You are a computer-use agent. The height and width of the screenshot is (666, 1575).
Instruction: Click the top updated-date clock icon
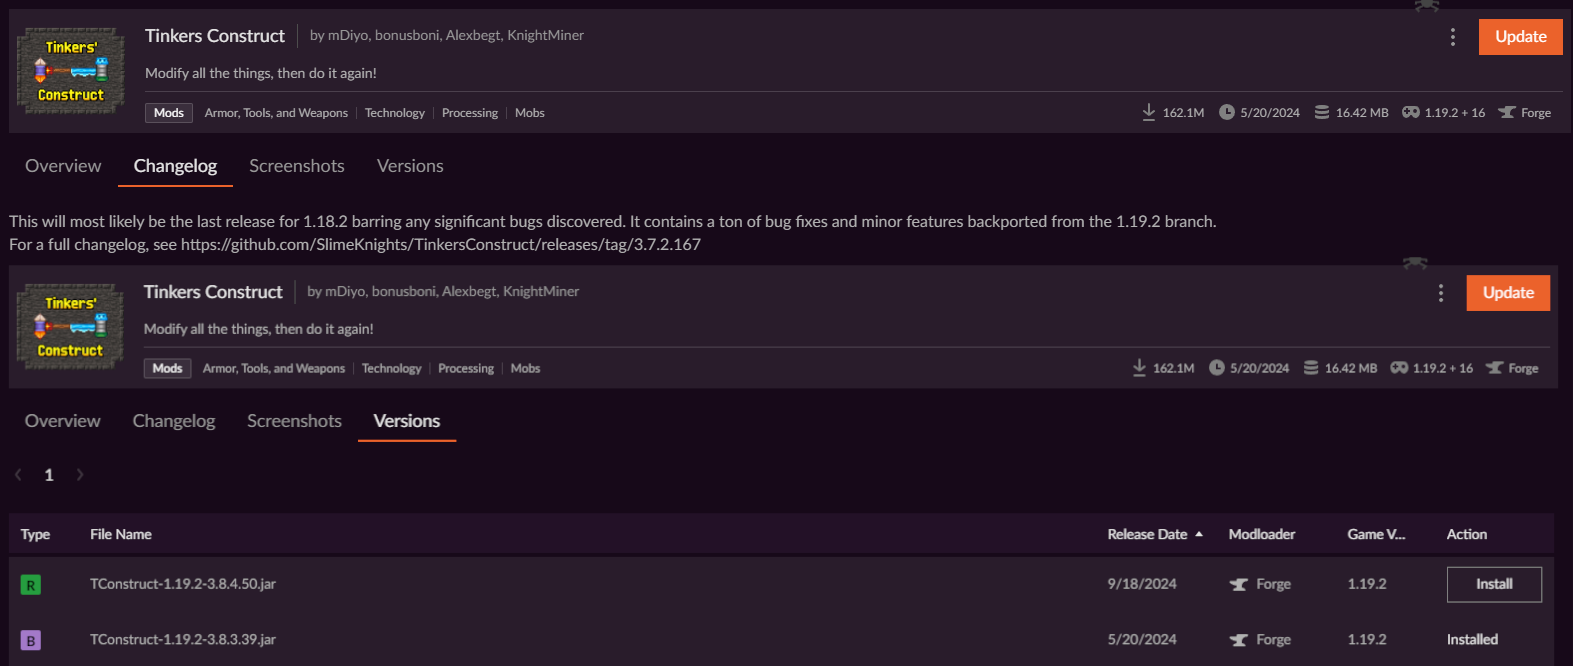1226,112
